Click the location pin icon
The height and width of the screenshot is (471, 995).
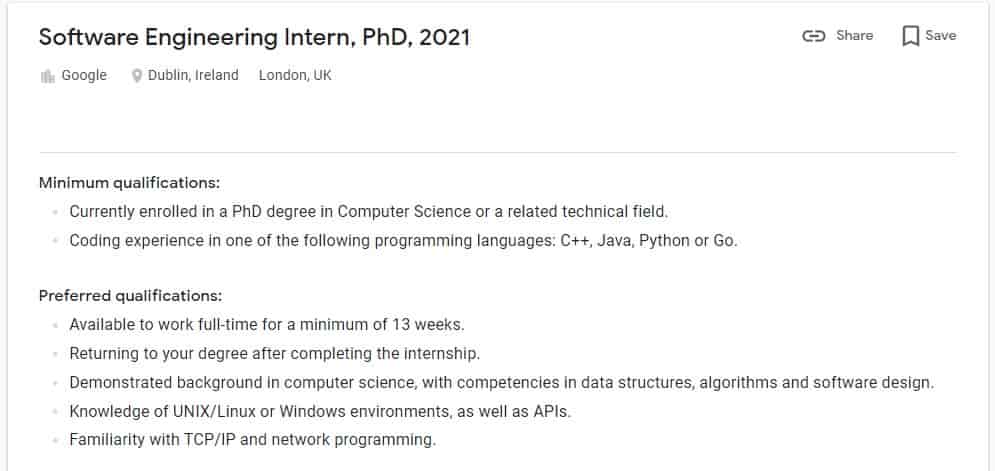[x=136, y=76]
